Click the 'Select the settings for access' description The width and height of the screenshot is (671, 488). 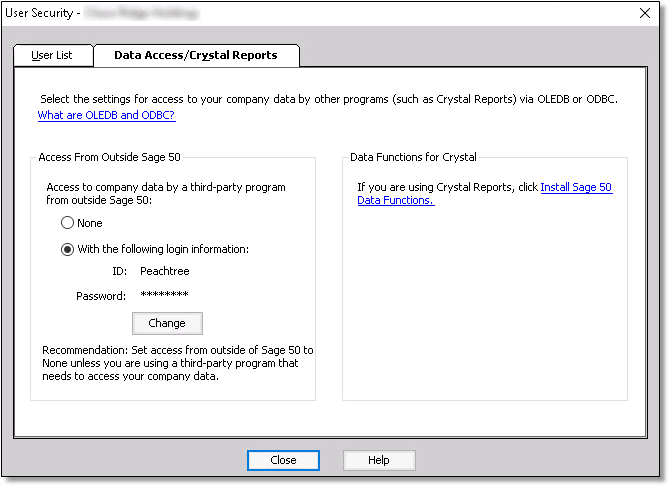[329, 99]
